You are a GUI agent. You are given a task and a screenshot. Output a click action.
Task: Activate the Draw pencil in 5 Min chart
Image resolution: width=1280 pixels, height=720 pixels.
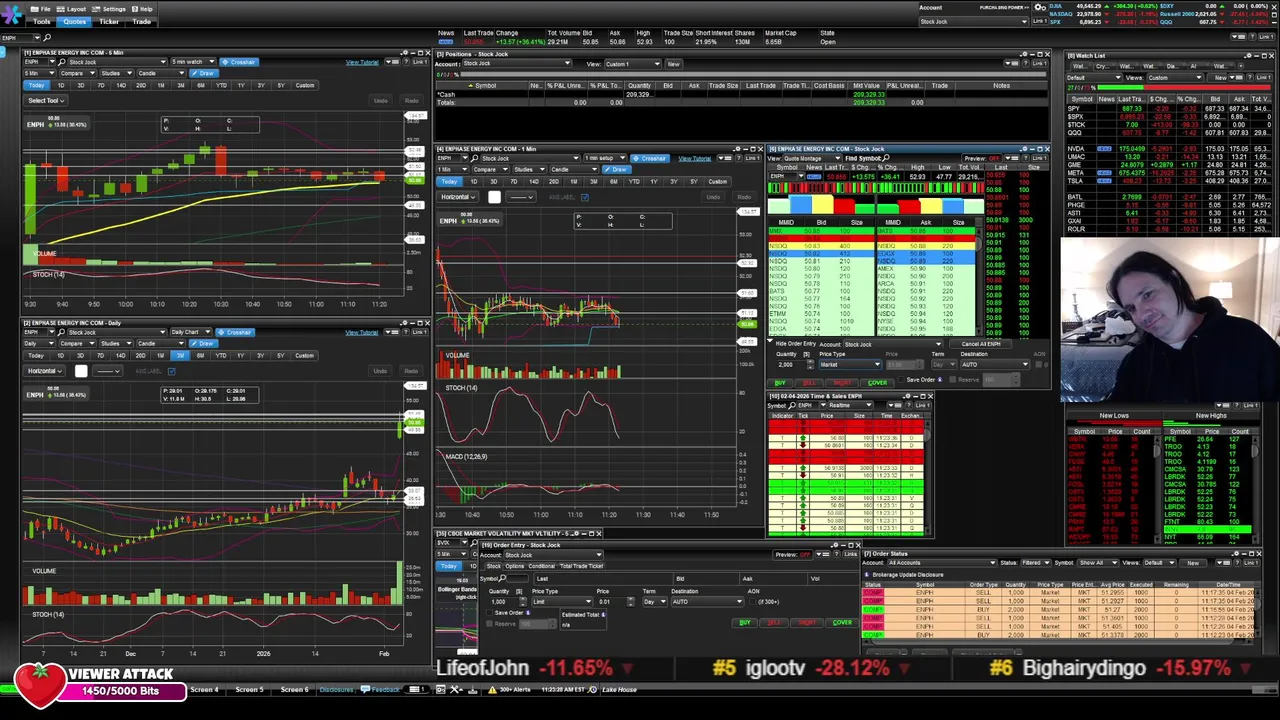205,73
